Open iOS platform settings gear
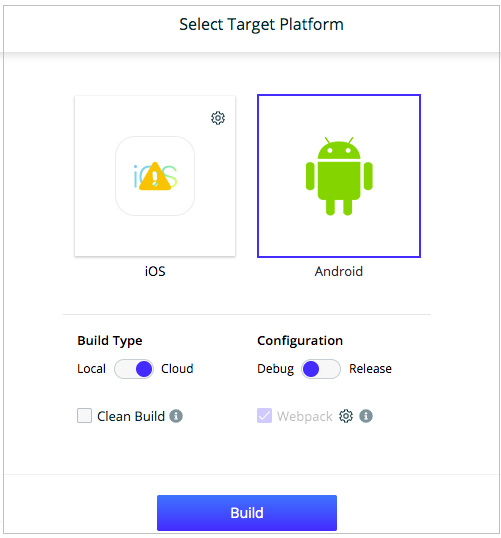501x538 pixels. coord(218,118)
